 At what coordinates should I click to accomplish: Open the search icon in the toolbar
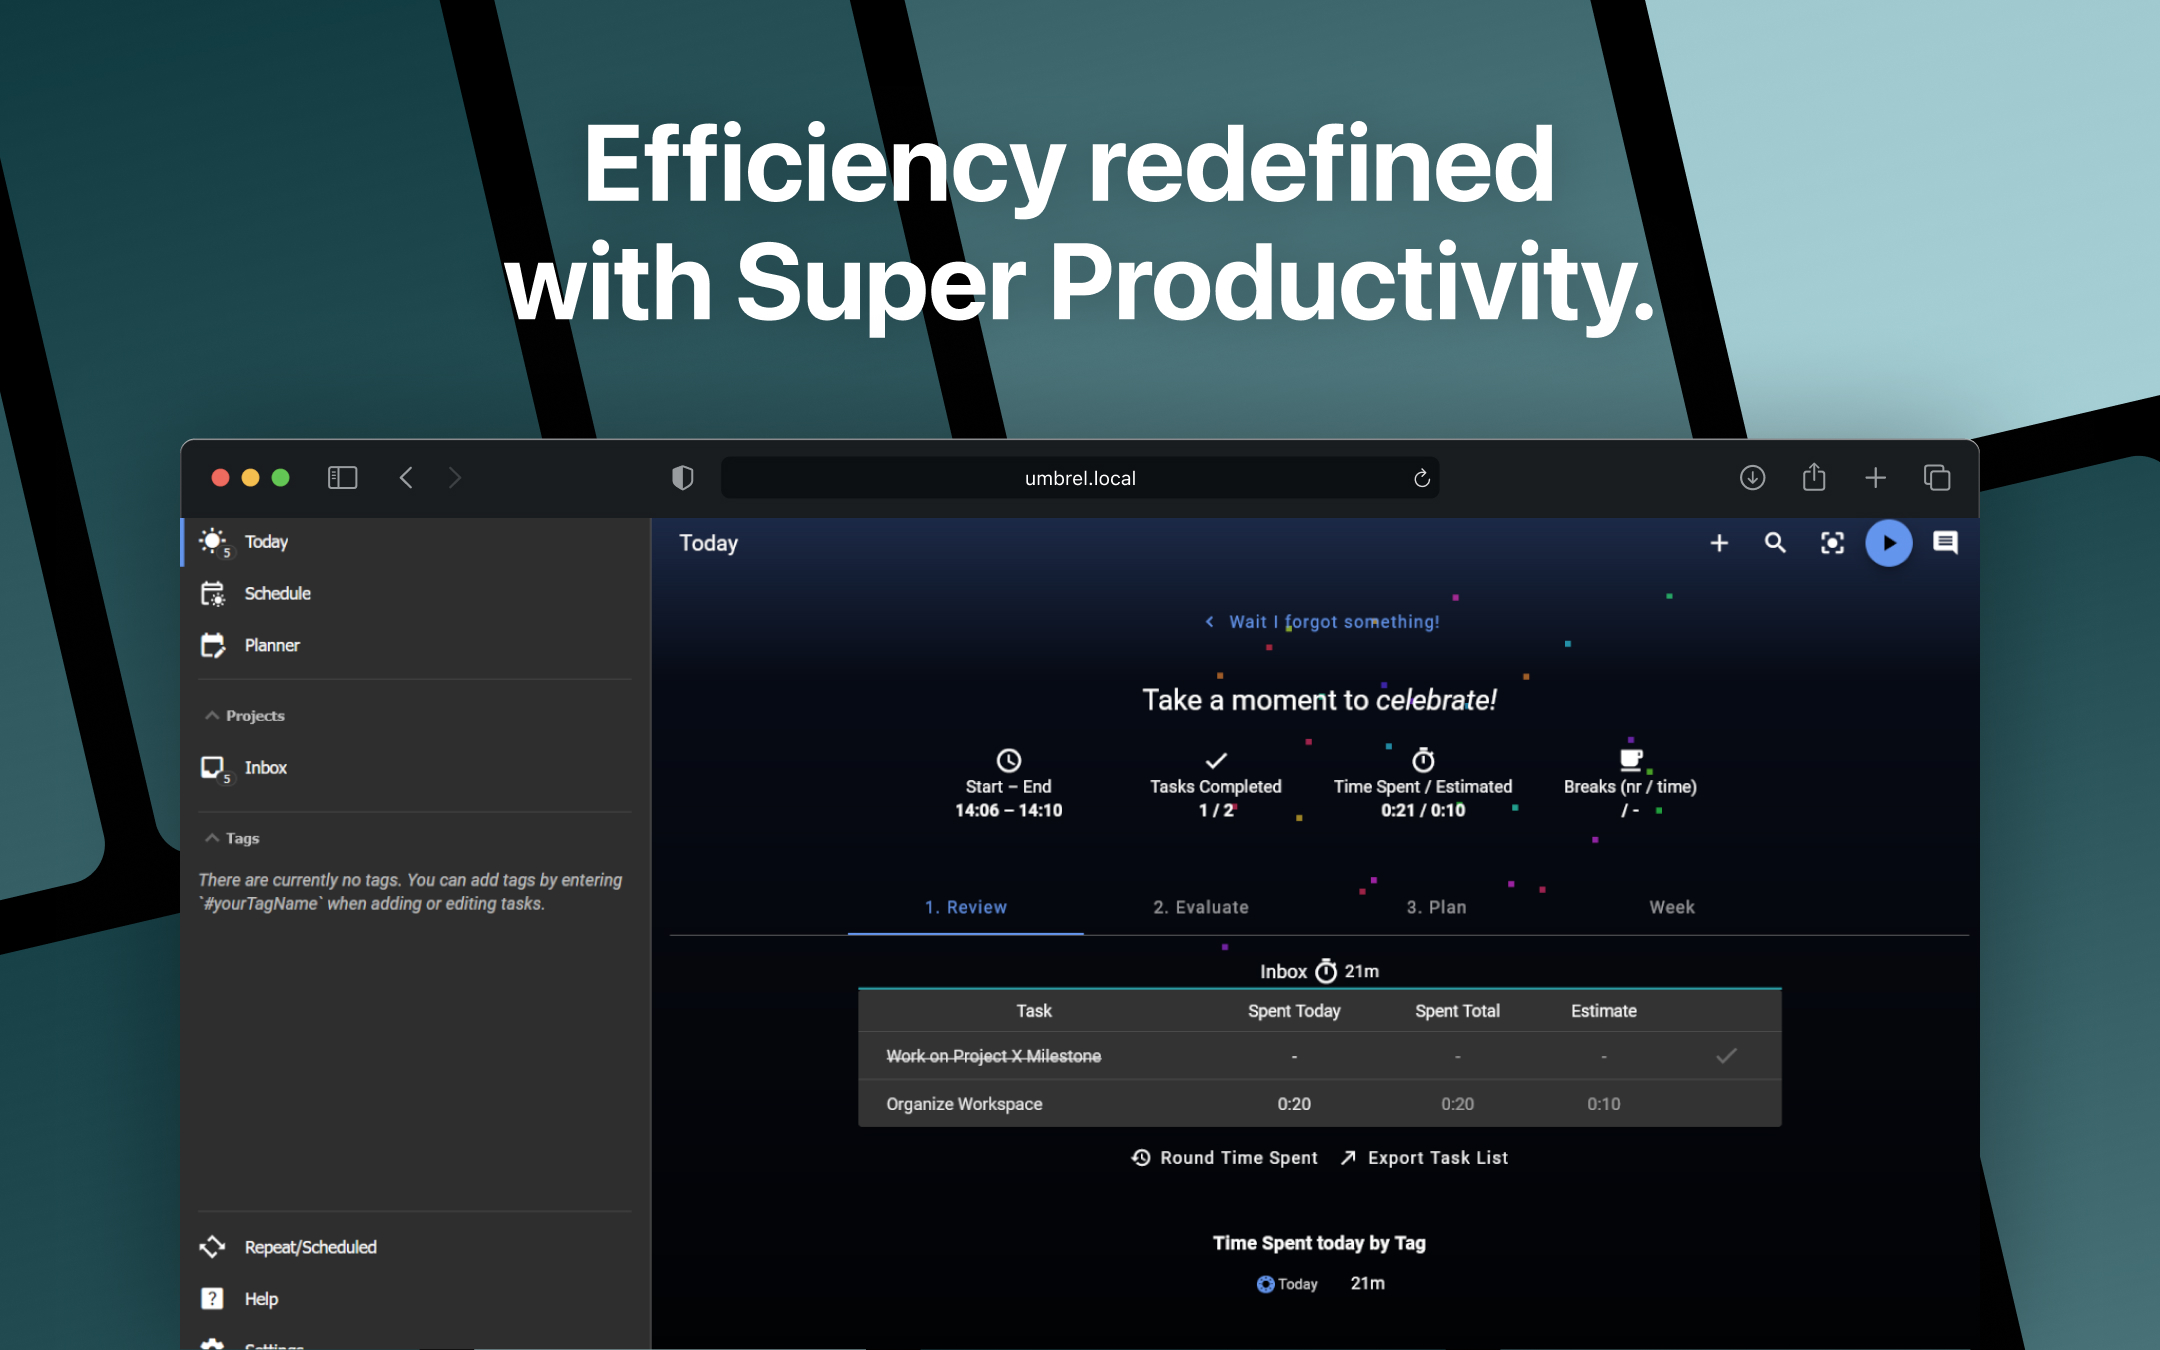[1775, 543]
